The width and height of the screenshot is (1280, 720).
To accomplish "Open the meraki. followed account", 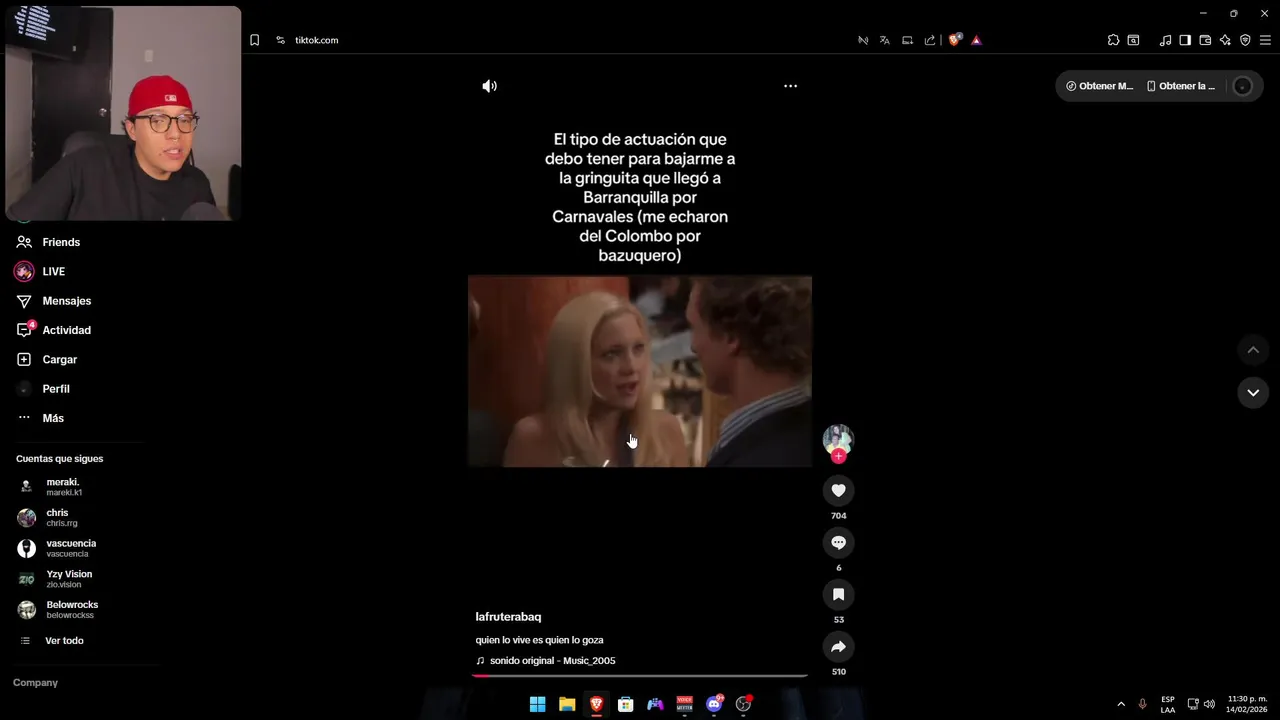I will coord(63,487).
